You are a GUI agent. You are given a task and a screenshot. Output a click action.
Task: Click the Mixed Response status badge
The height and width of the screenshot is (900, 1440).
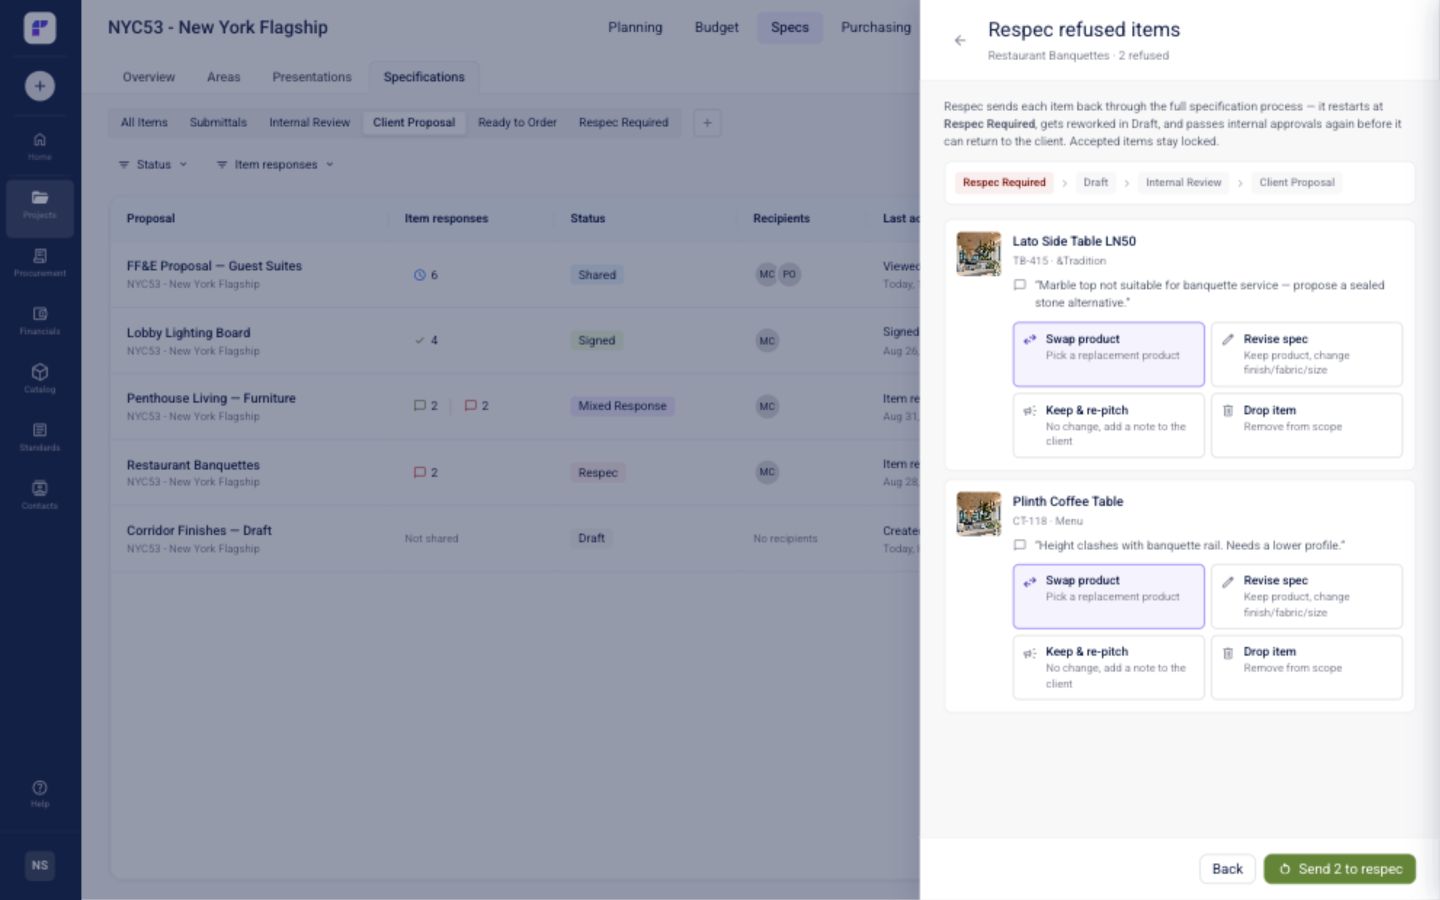[x=622, y=406]
